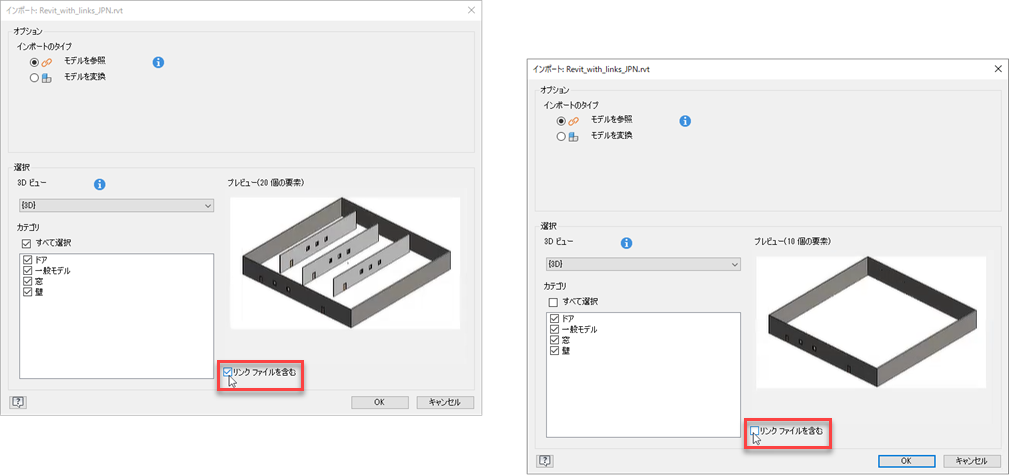Uncheck すべて選択 in left dialog
The width and height of the screenshot is (1010, 475).
pyautogui.click(x=26, y=243)
